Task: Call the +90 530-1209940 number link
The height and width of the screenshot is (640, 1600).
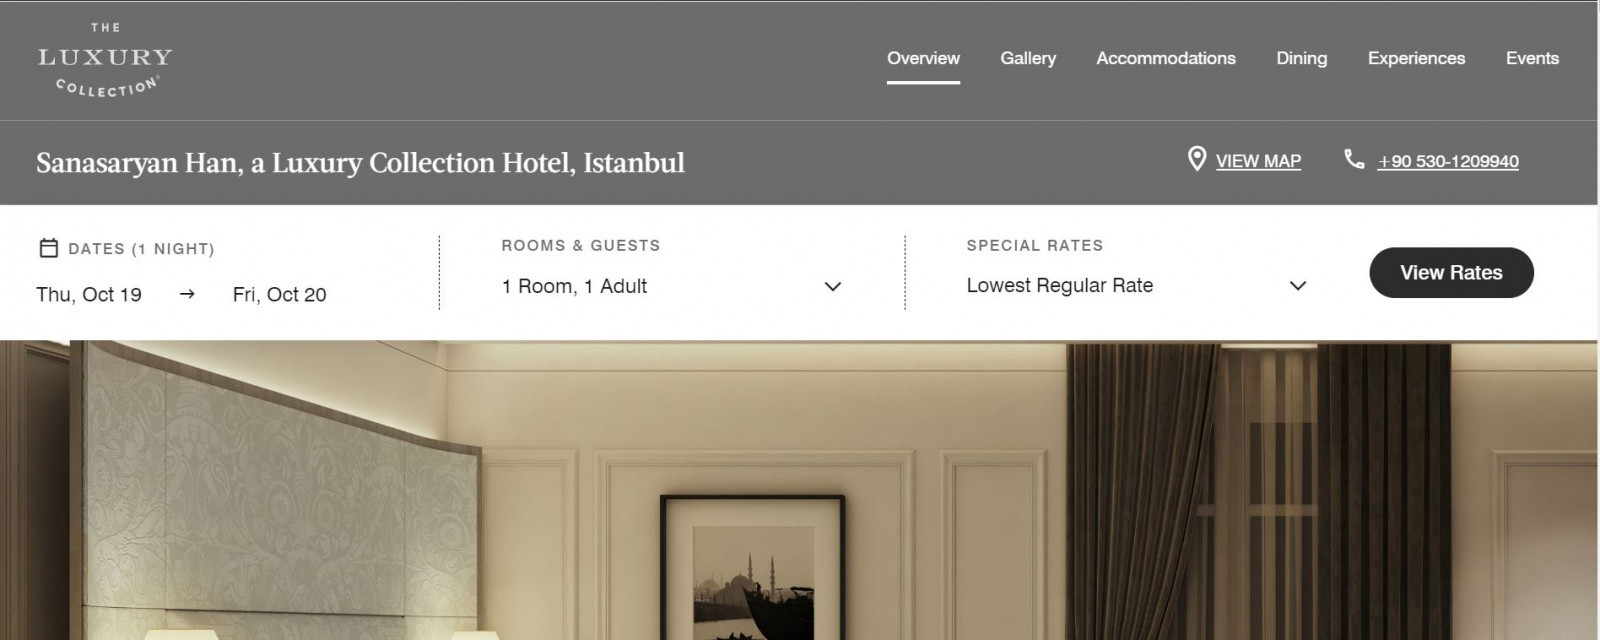Action: pos(1448,161)
